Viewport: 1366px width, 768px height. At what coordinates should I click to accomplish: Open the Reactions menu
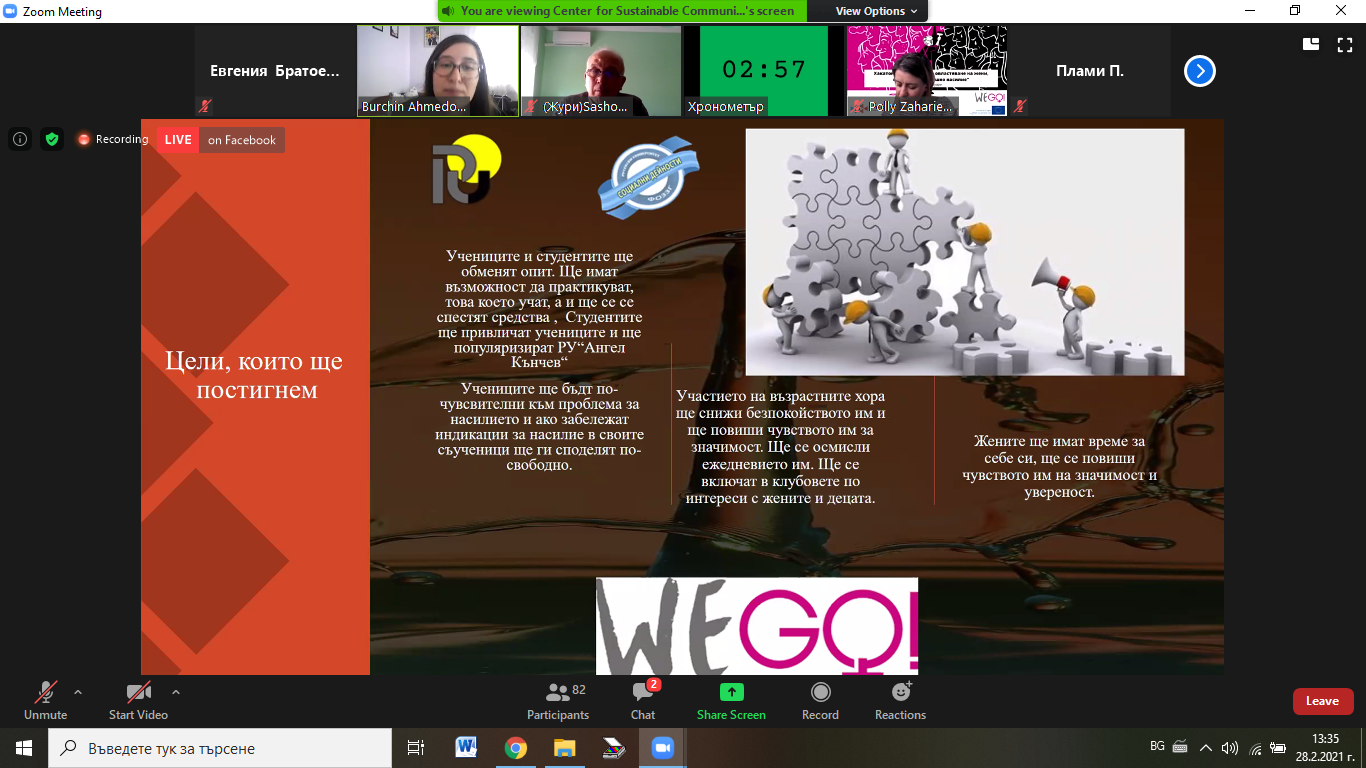point(900,700)
